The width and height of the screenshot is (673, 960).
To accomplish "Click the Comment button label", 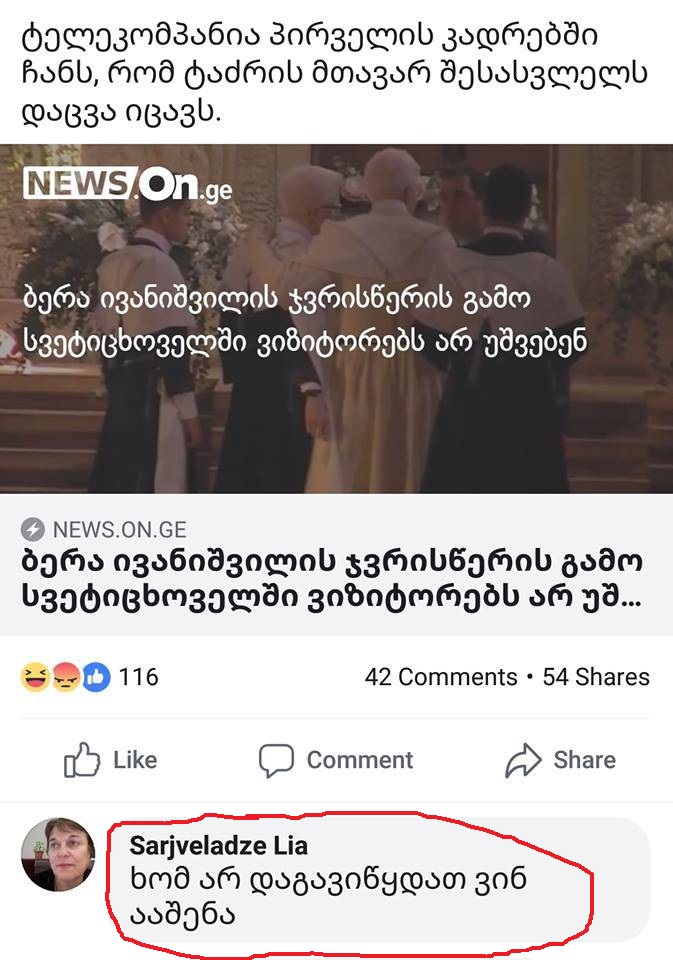I will (x=359, y=760).
